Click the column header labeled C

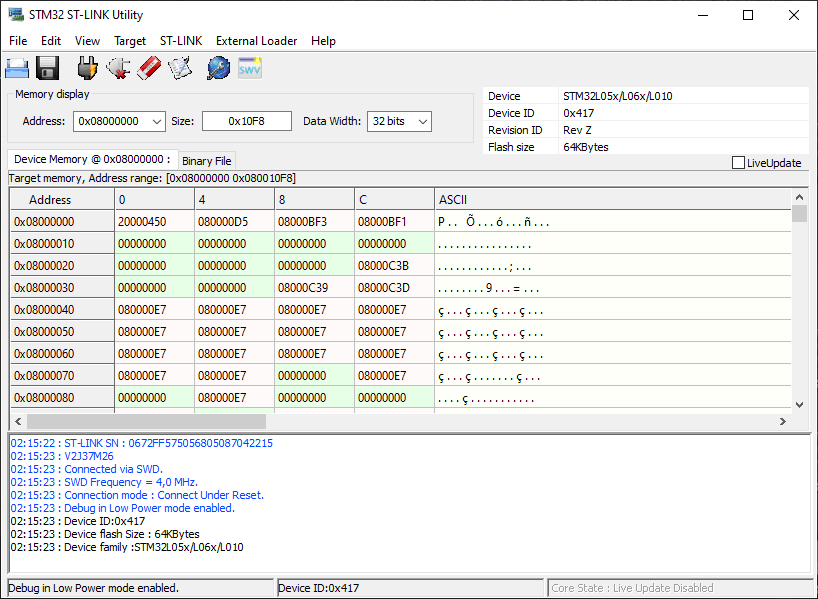tap(394, 199)
